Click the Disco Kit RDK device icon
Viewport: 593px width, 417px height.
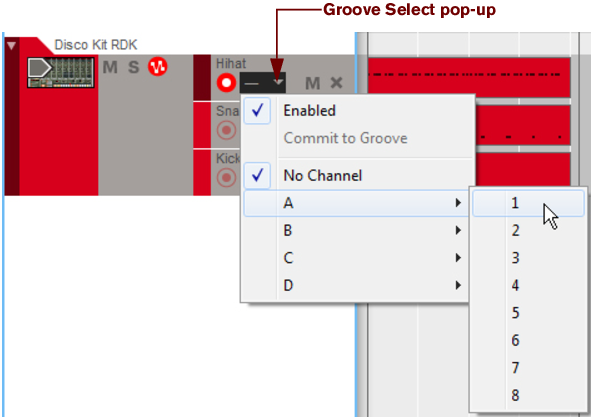pyautogui.click(x=61, y=72)
